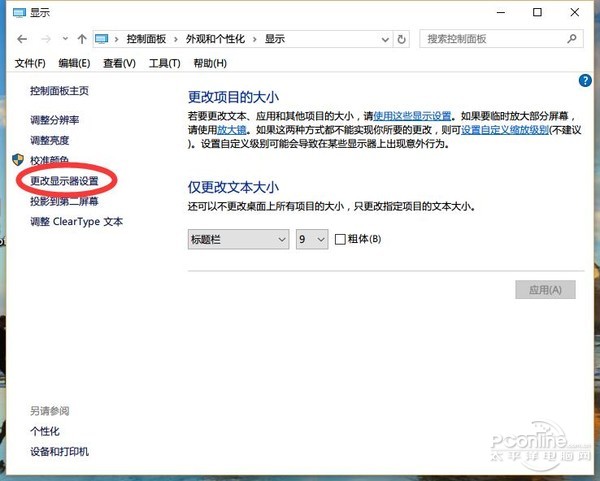Open 个性化 under 另请参阅

[x=45, y=432]
